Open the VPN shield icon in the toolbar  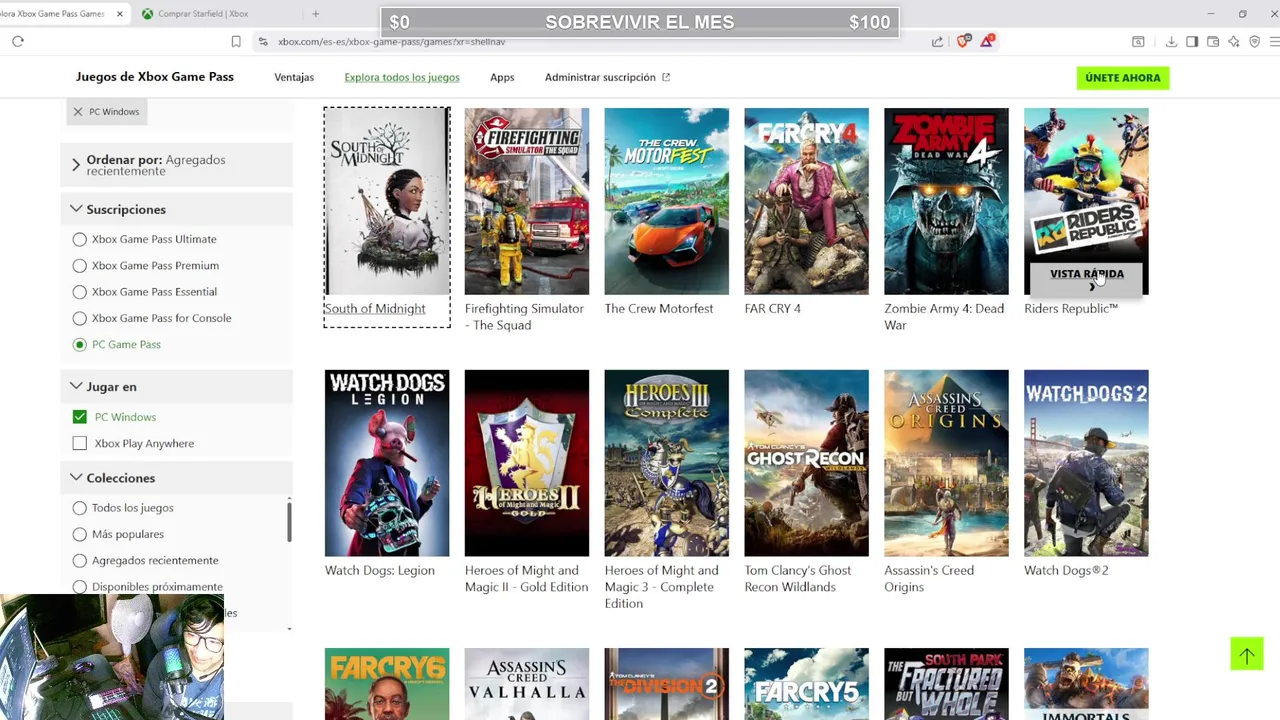point(1255,41)
